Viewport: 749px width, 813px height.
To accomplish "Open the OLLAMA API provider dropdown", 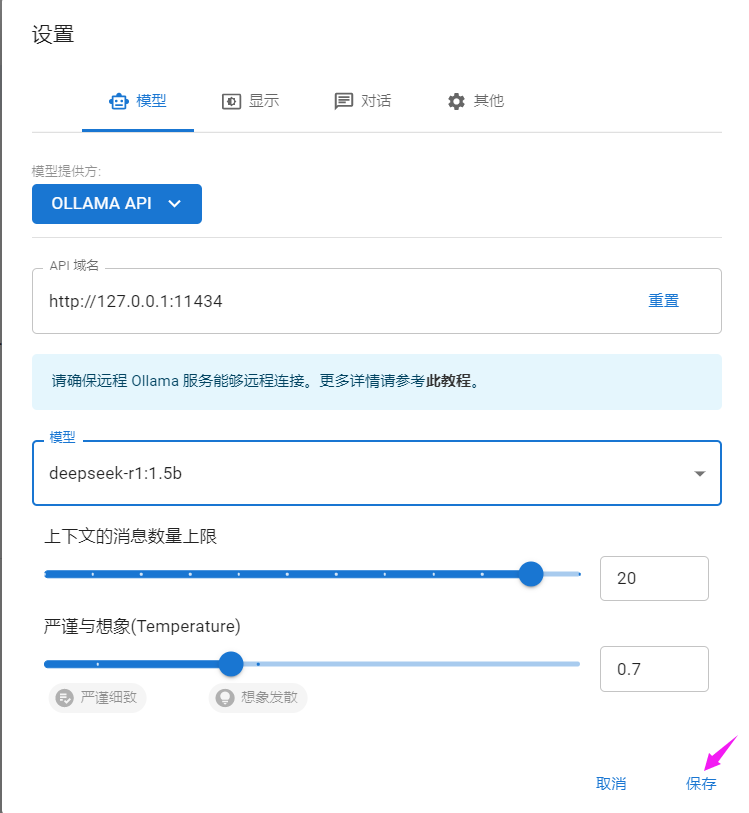I will [117, 204].
